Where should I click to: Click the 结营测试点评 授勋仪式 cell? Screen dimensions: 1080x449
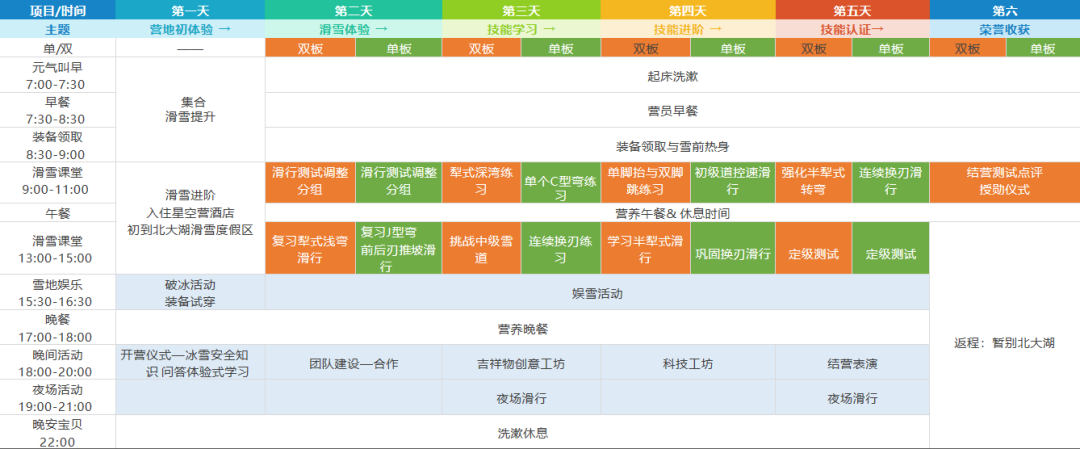[x=1004, y=182]
